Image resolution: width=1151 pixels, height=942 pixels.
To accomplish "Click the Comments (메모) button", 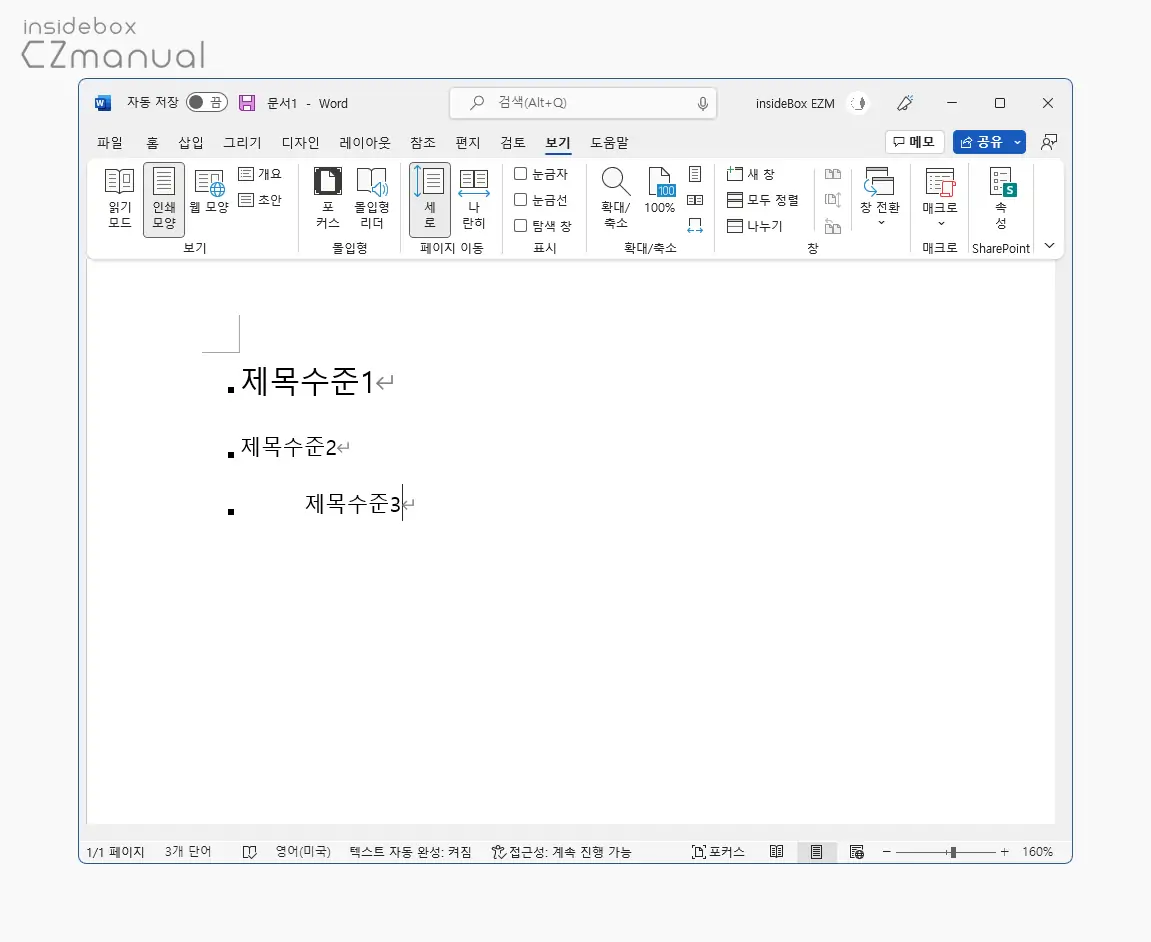I will coord(914,142).
